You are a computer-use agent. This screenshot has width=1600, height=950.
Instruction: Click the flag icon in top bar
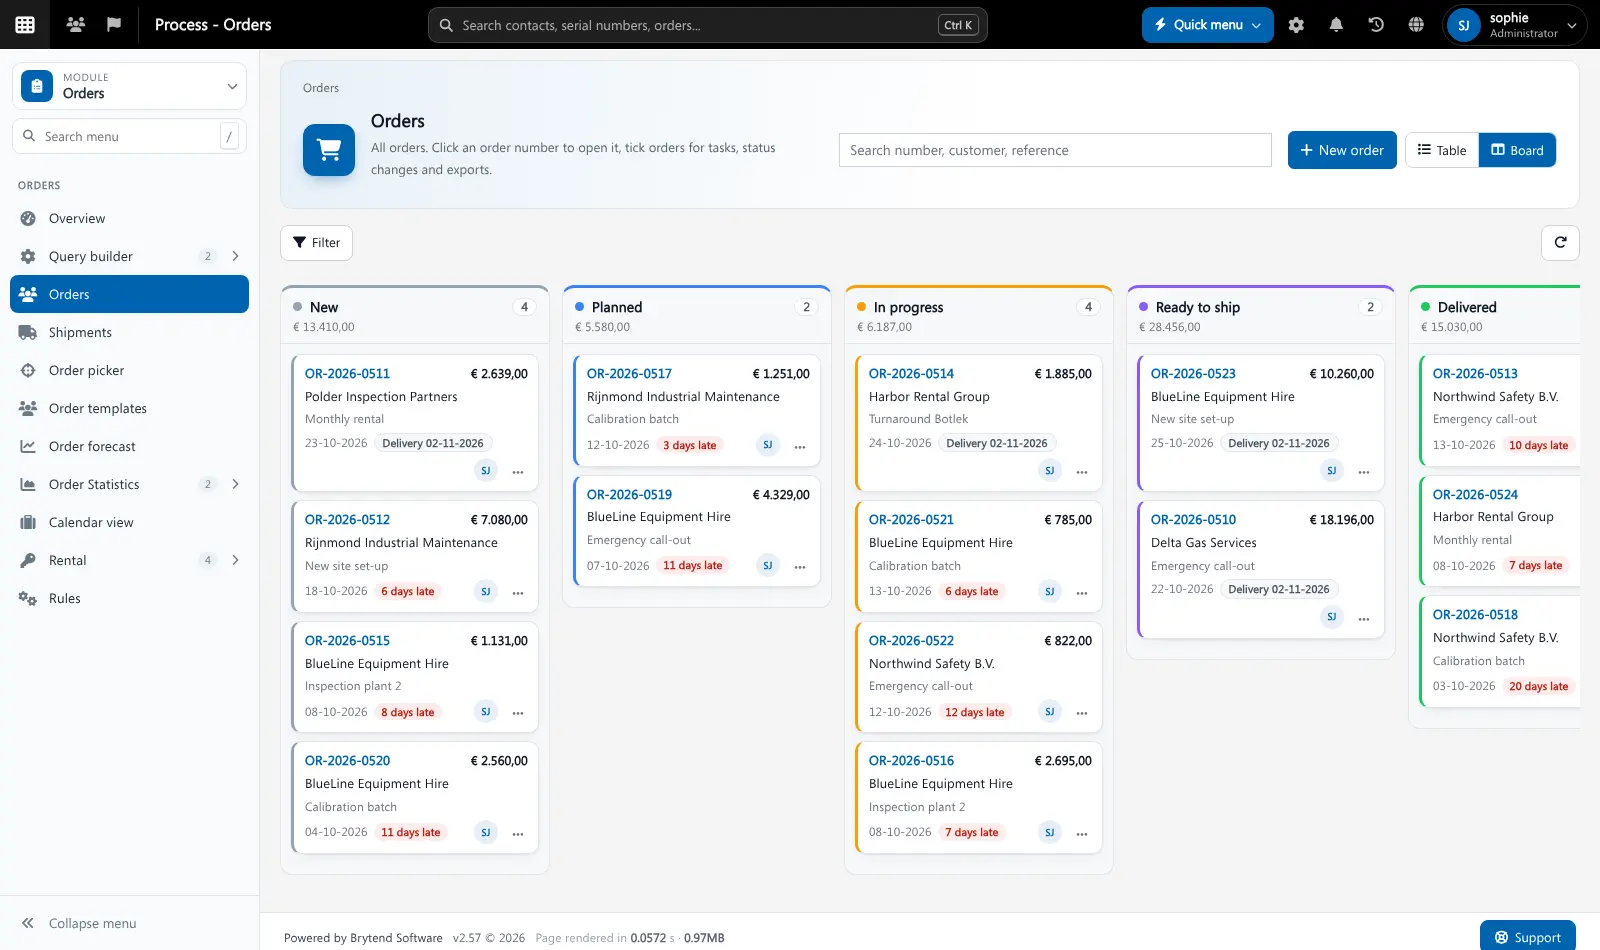(114, 24)
